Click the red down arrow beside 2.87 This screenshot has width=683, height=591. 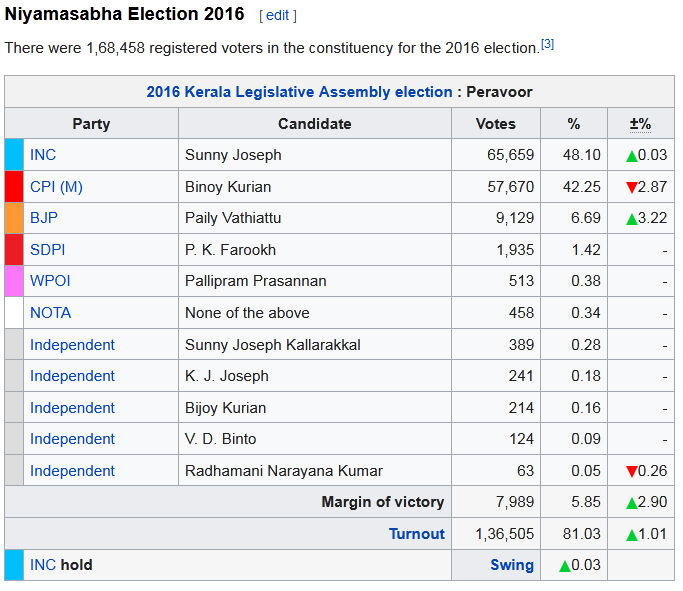[x=632, y=187]
